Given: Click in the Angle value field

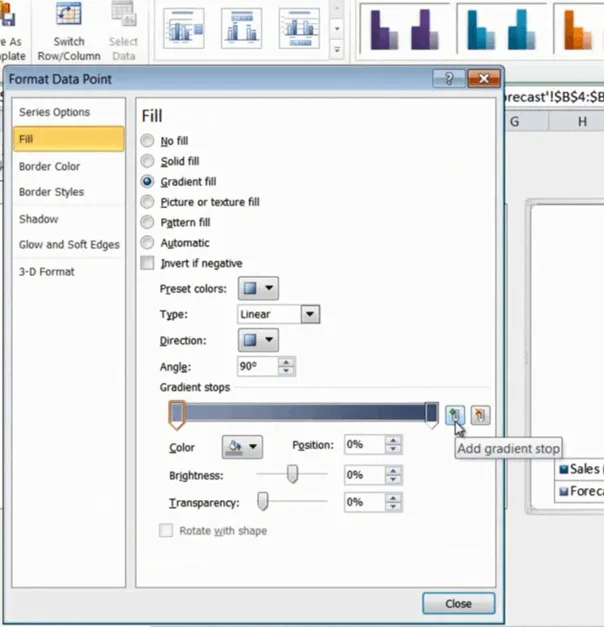Looking at the screenshot, I should (258, 366).
